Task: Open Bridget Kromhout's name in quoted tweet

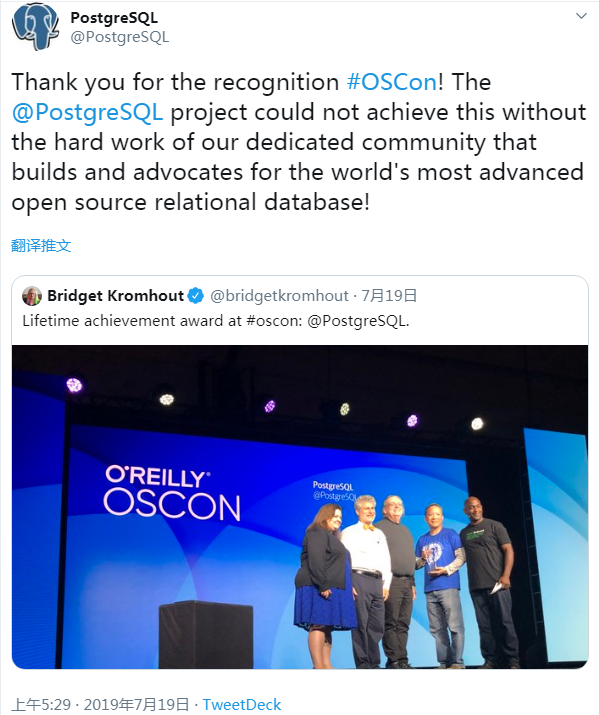Action: tap(115, 296)
